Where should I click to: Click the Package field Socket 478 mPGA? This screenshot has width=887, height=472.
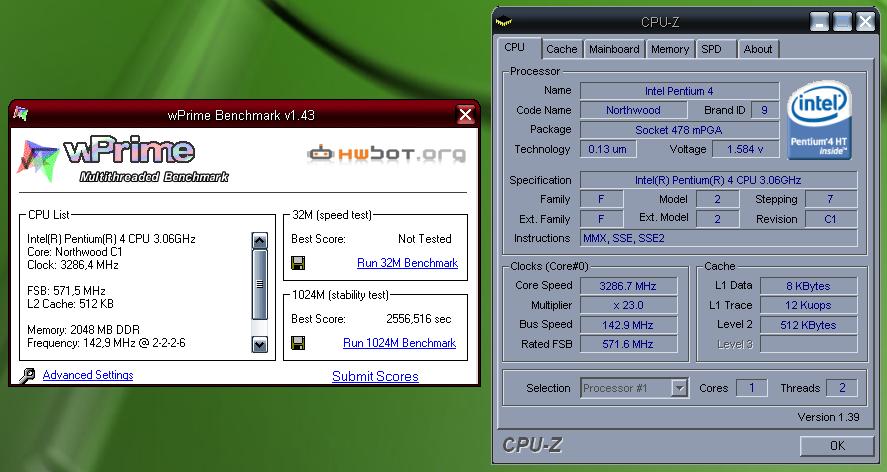(x=679, y=130)
